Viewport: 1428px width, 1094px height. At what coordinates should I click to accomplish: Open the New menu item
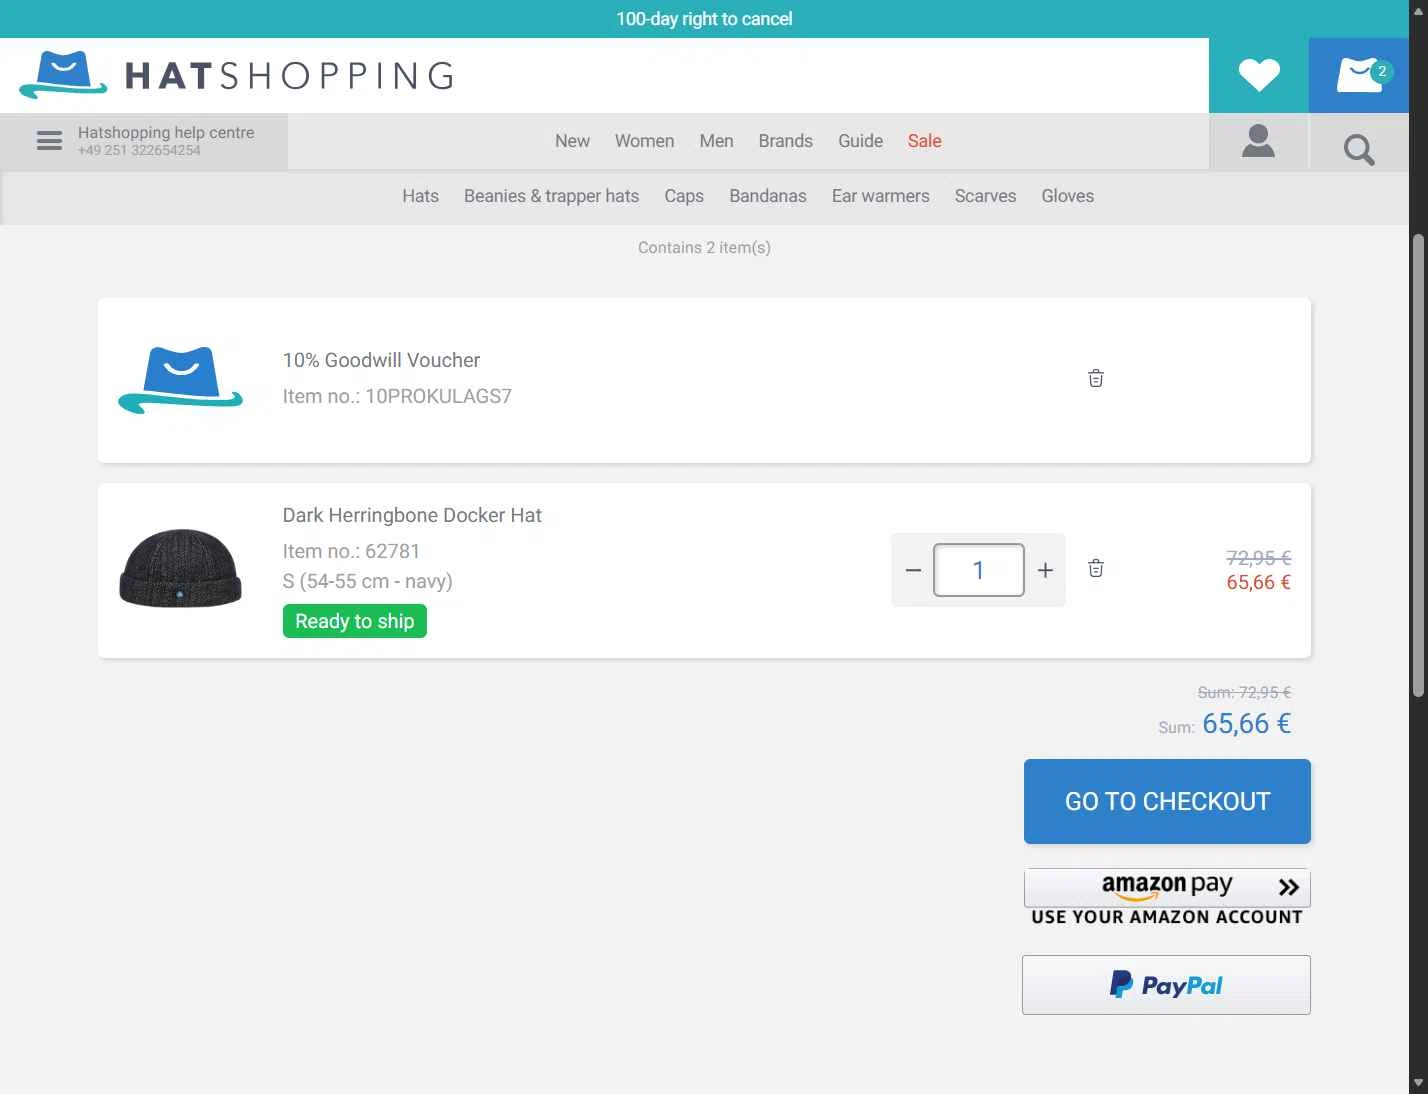[x=572, y=141]
